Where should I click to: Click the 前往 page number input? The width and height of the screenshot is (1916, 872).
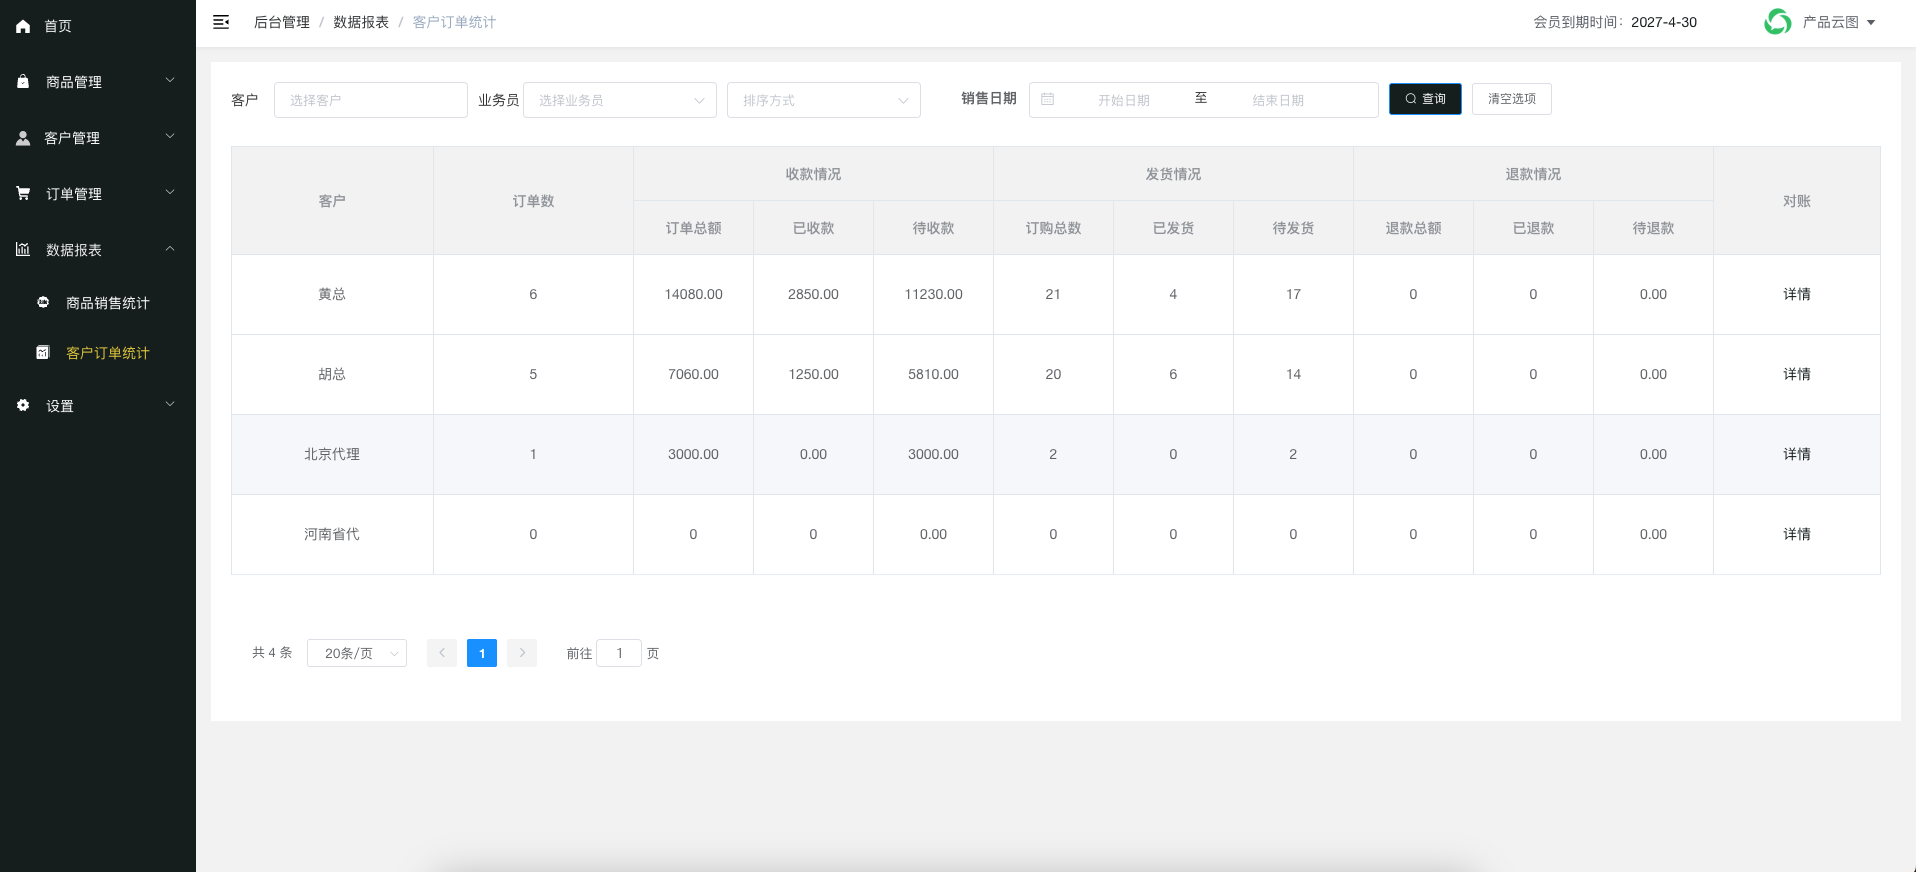click(x=619, y=653)
